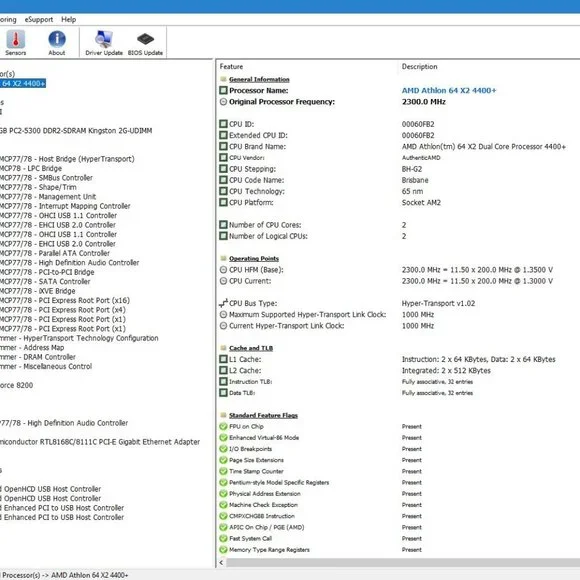Click Standard Feature Flags folder icon
The height and width of the screenshot is (580, 580).
coord(223,415)
